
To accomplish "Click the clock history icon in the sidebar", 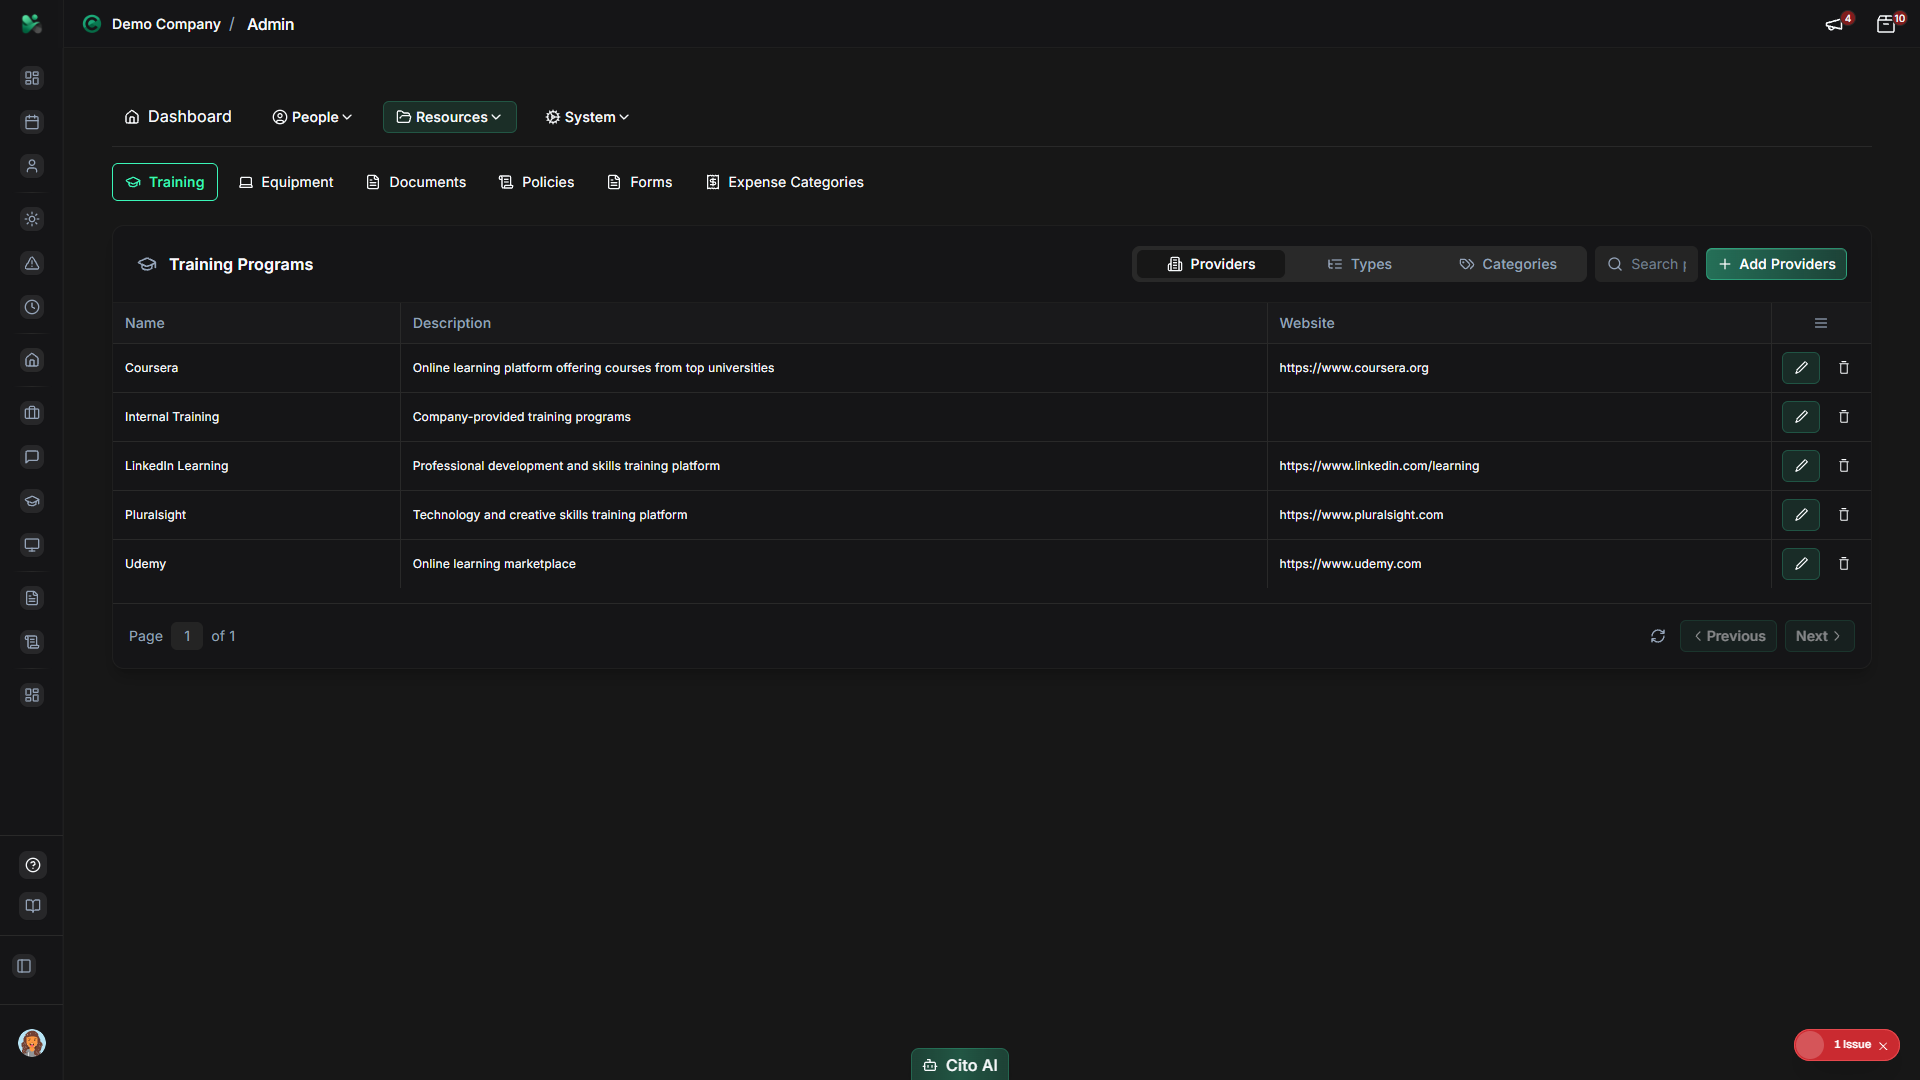I will (x=32, y=308).
